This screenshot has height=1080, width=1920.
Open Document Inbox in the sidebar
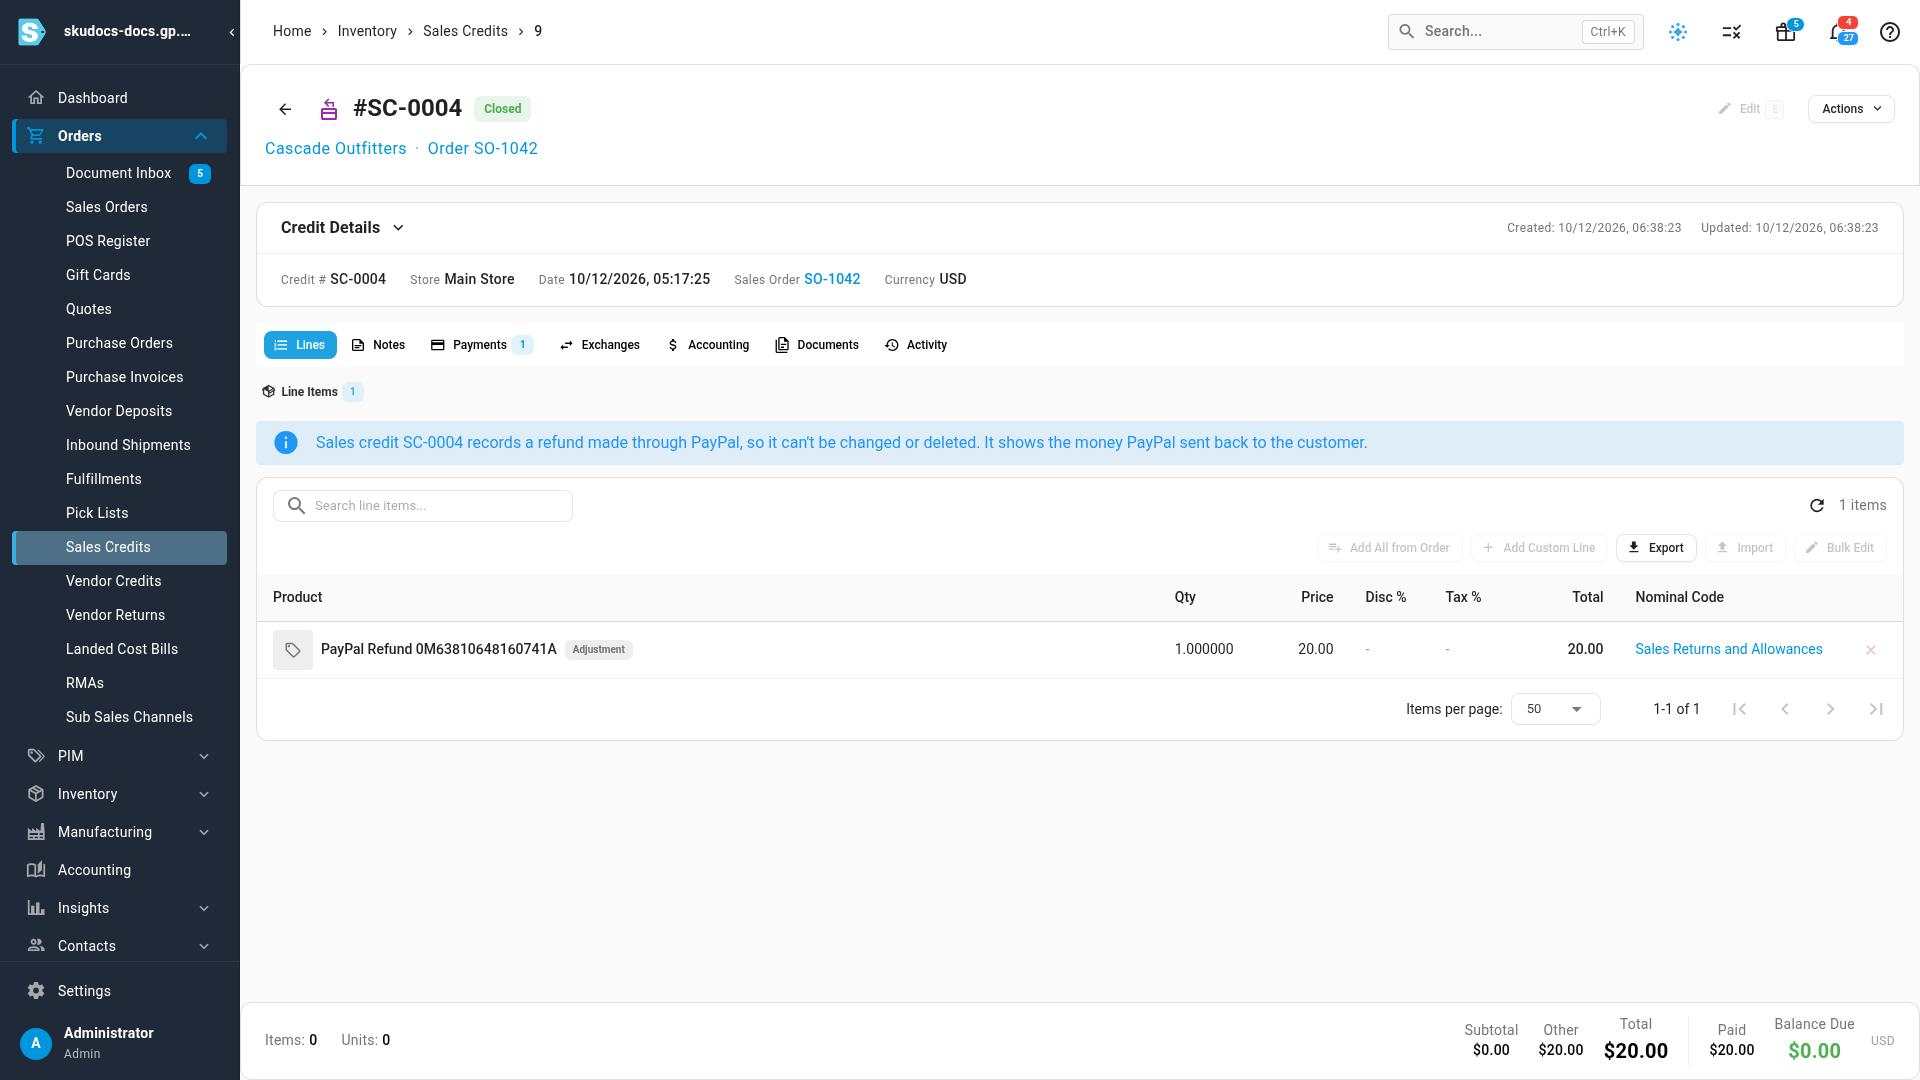click(x=120, y=174)
